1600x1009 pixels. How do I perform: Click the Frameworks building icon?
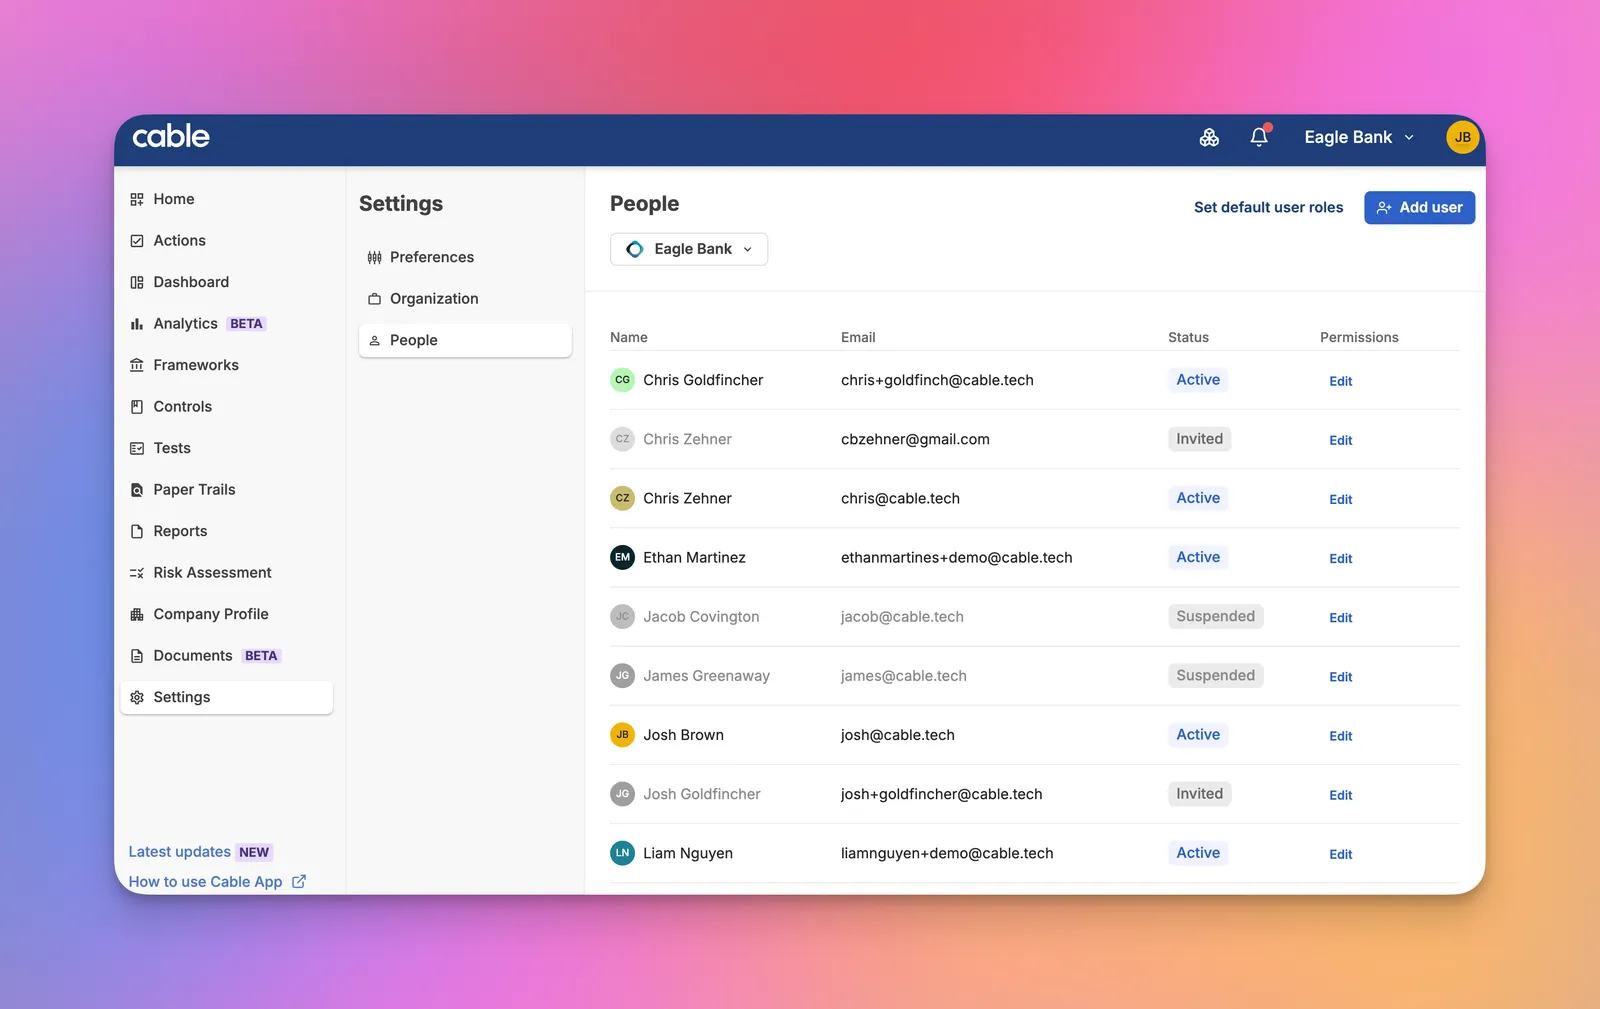pos(137,365)
